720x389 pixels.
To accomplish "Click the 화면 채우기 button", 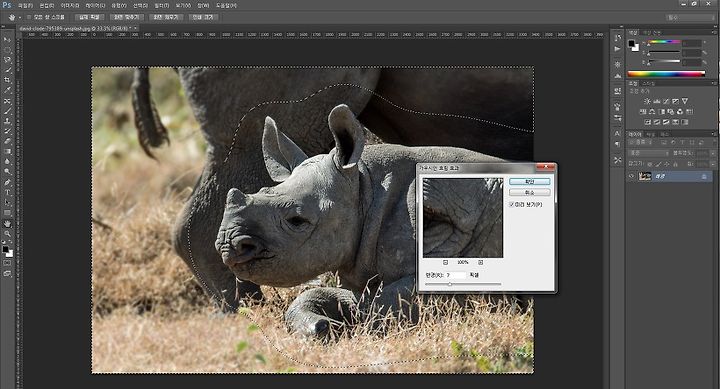I will pos(166,17).
